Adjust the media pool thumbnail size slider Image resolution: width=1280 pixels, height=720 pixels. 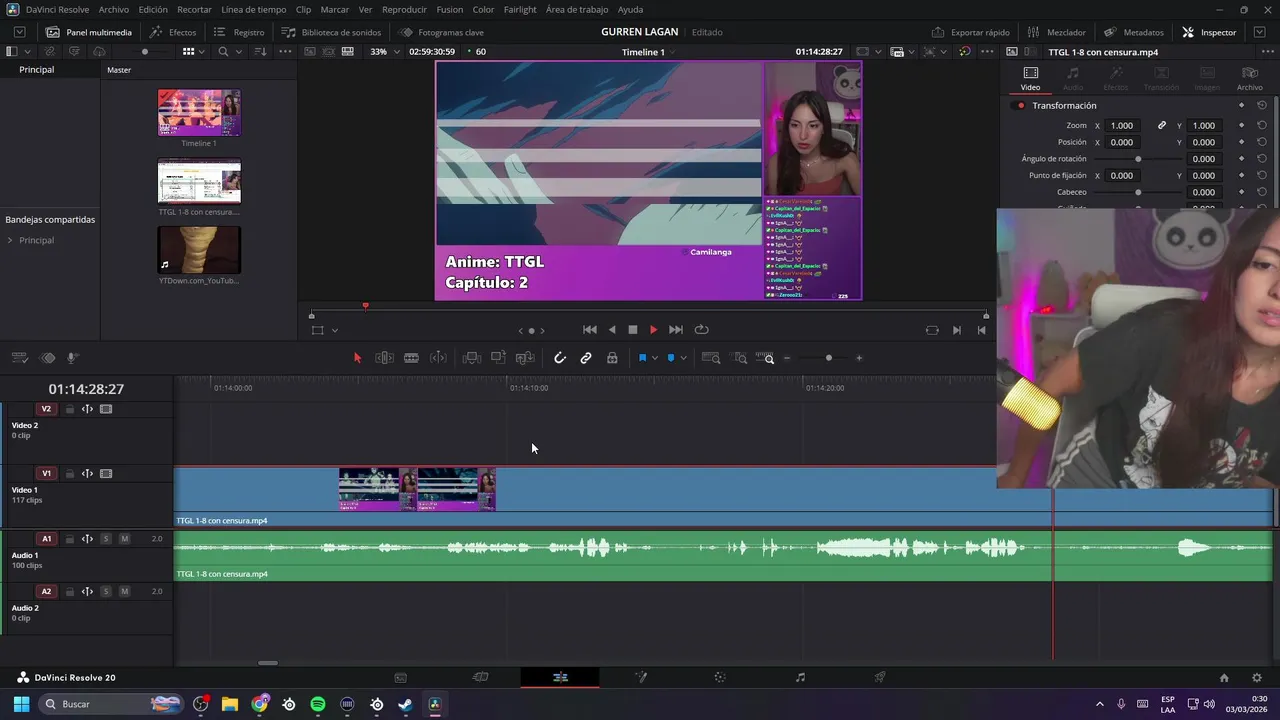click(145, 51)
